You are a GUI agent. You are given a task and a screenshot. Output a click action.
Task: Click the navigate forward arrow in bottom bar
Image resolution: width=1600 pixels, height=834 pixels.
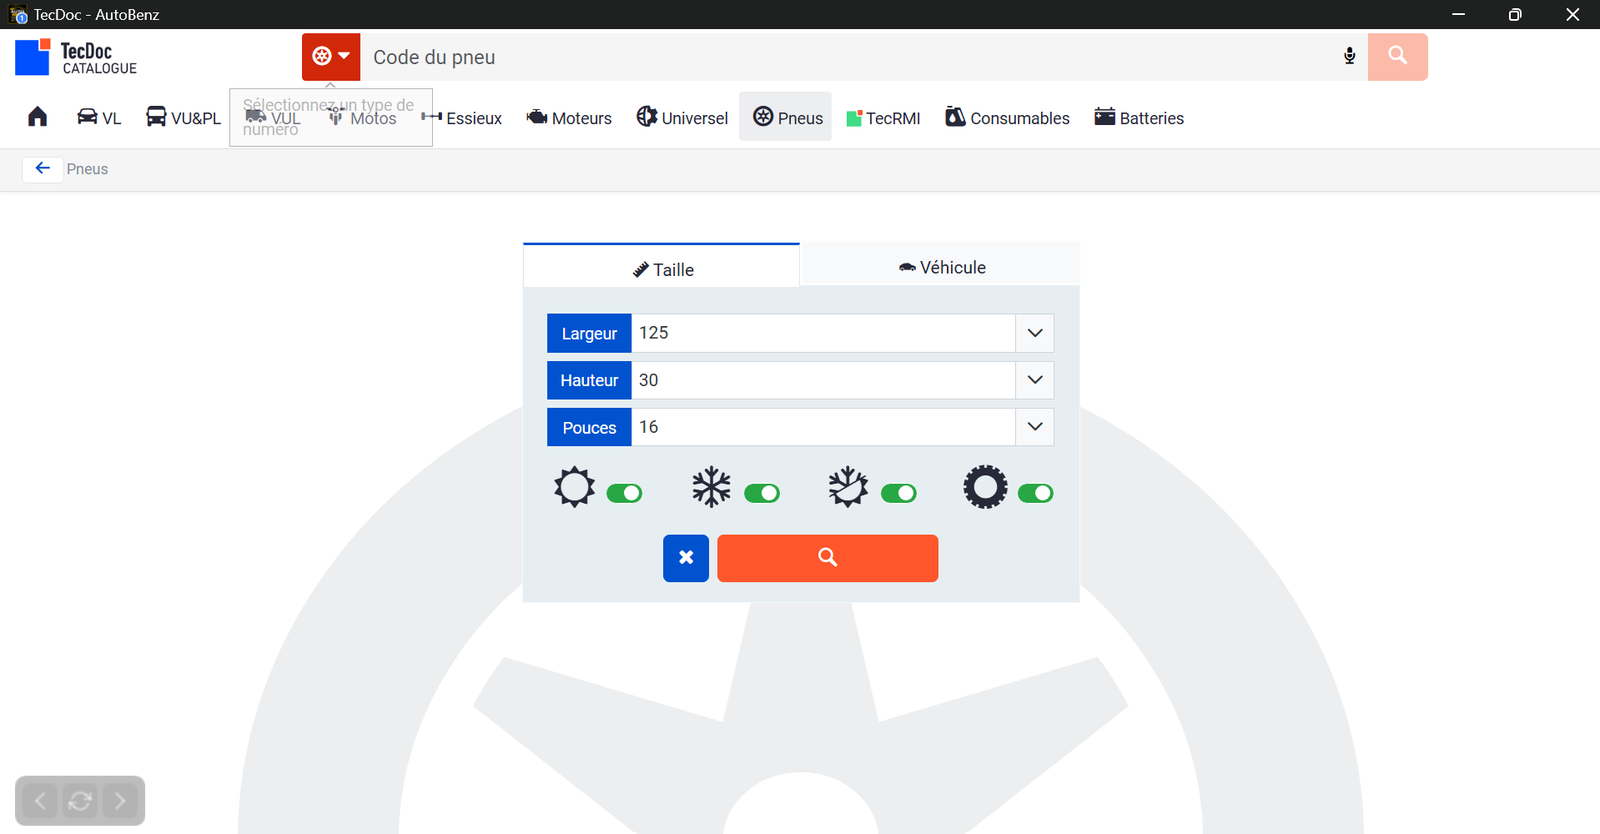pyautogui.click(x=120, y=801)
